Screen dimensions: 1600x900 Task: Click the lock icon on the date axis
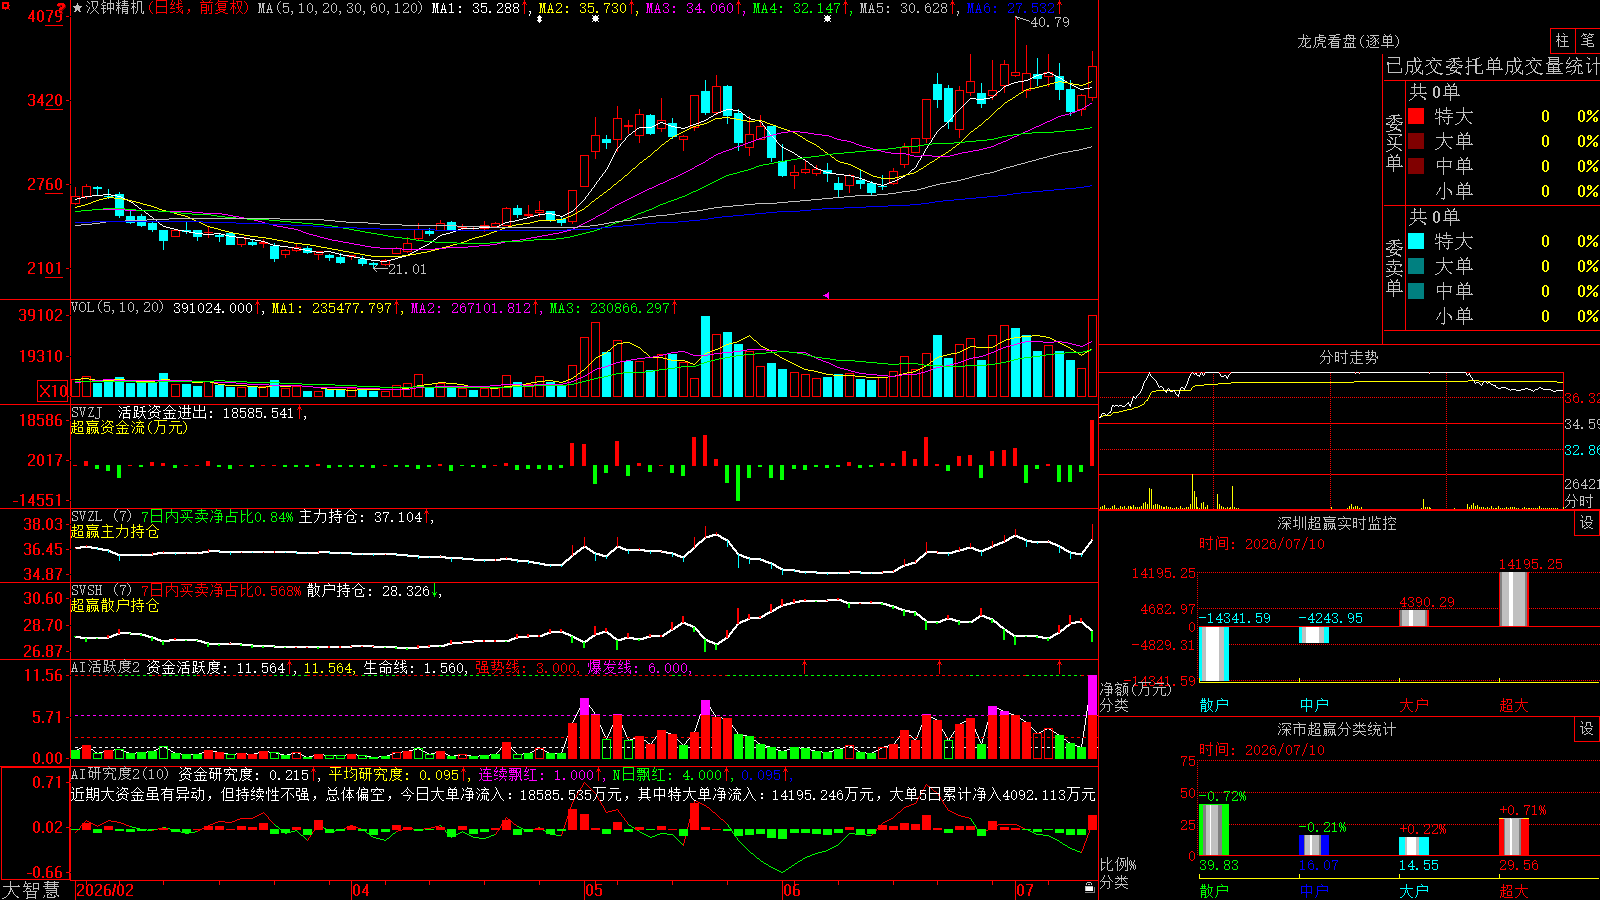point(1089,888)
